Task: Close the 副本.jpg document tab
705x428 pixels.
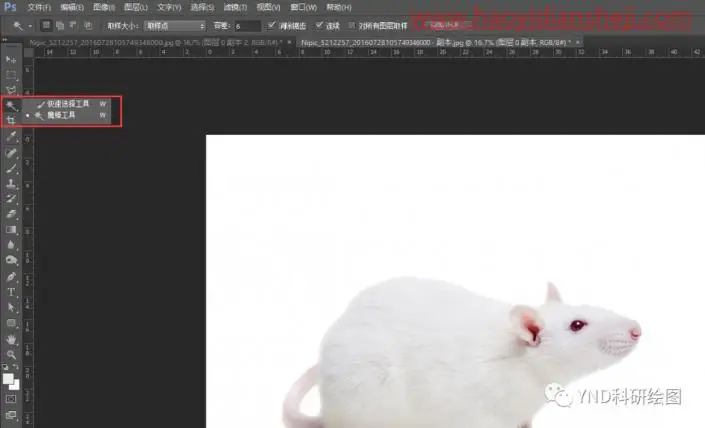Action: coord(578,42)
